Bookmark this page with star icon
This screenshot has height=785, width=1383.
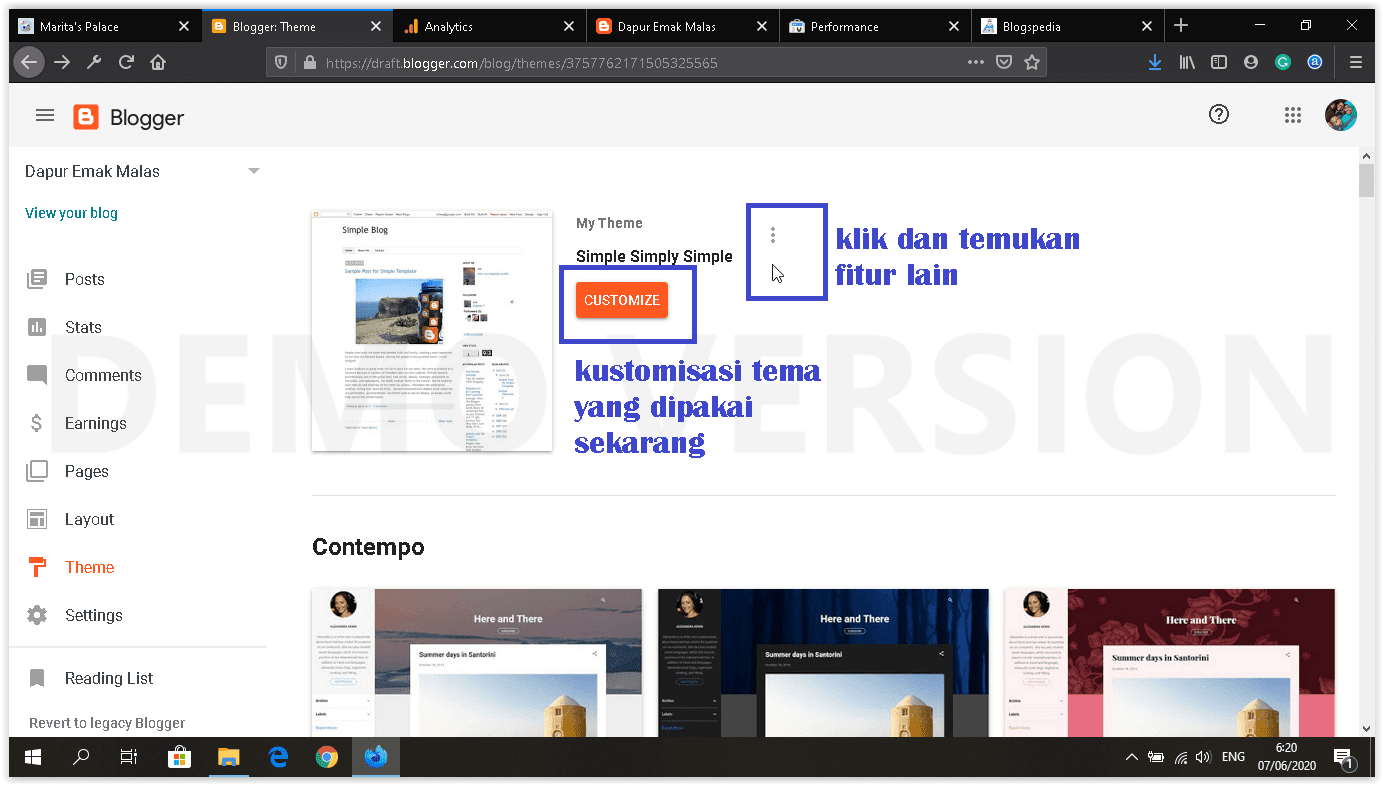(x=1032, y=62)
